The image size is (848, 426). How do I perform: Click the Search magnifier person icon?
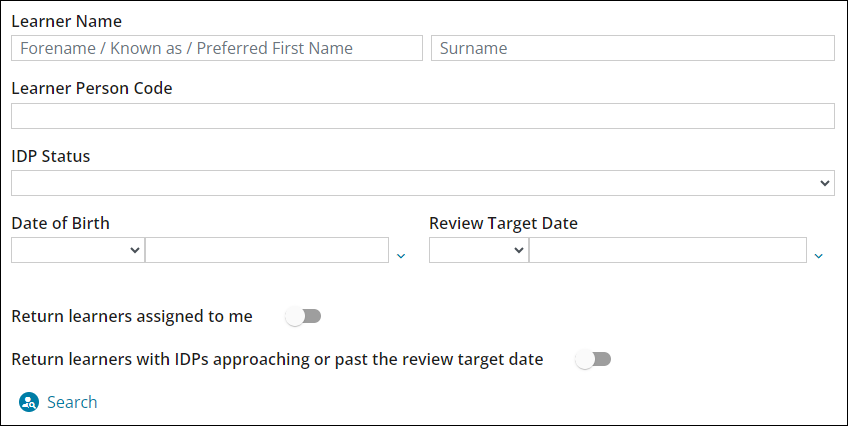click(28, 402)
